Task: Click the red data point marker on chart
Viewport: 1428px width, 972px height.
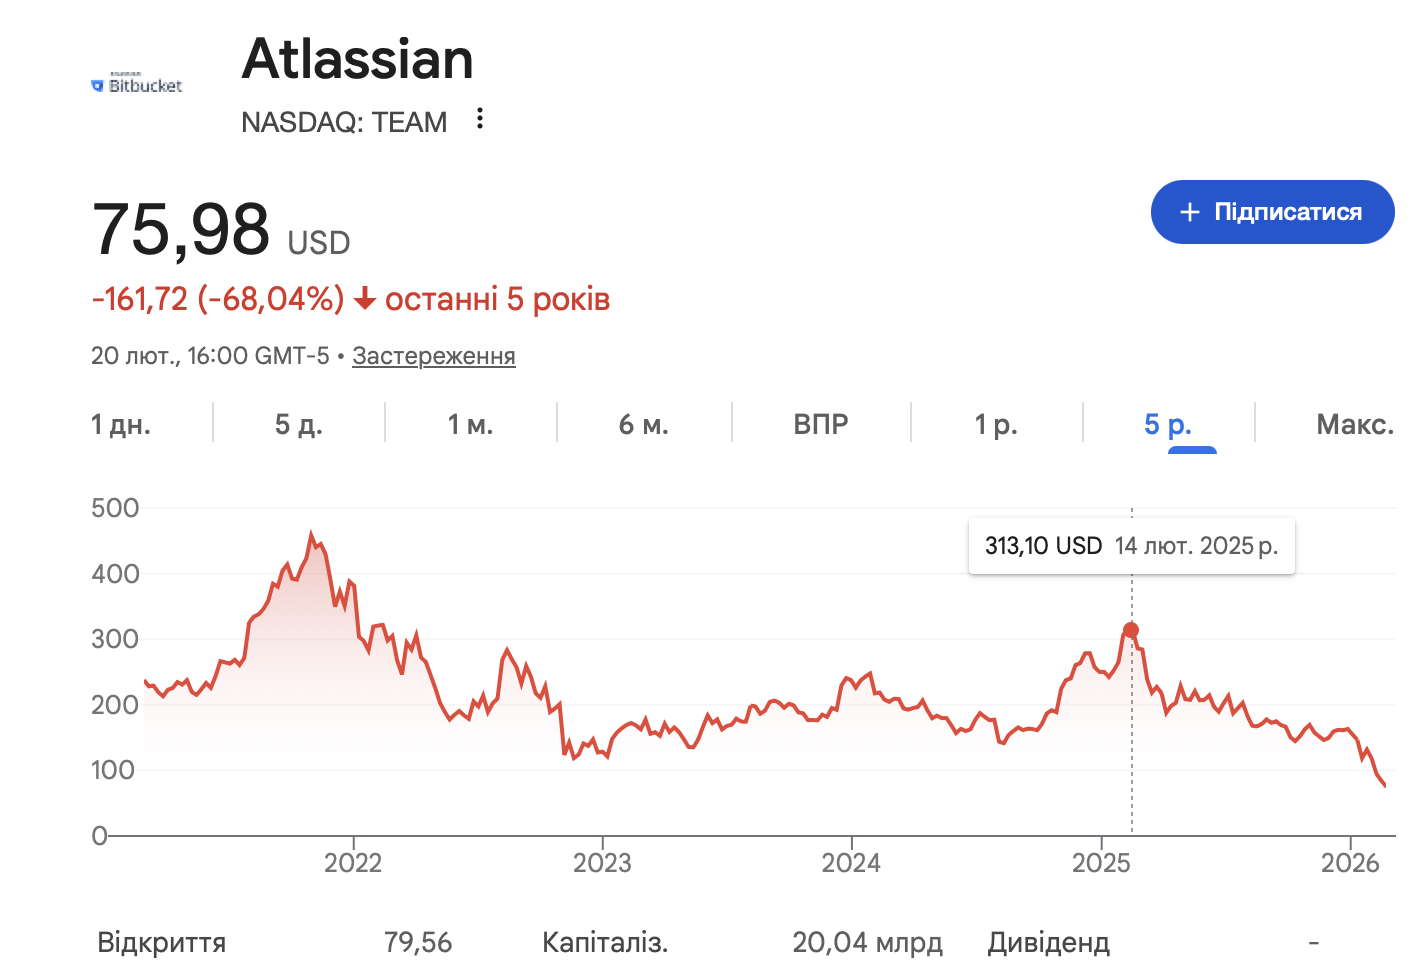Action: pos(1131,630)
